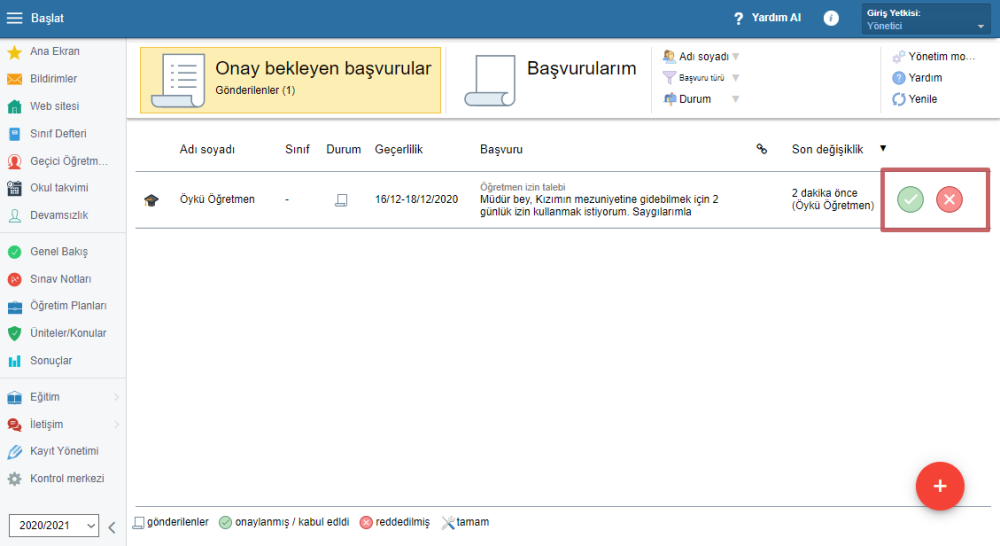The image size is (1000, 546).
Task: Open Öğretim Planları briefcase icon
Action: pos(14,307)
